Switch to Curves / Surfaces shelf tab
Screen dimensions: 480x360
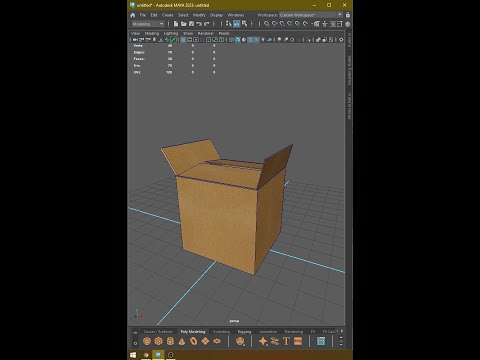click(x=158, y=332)
